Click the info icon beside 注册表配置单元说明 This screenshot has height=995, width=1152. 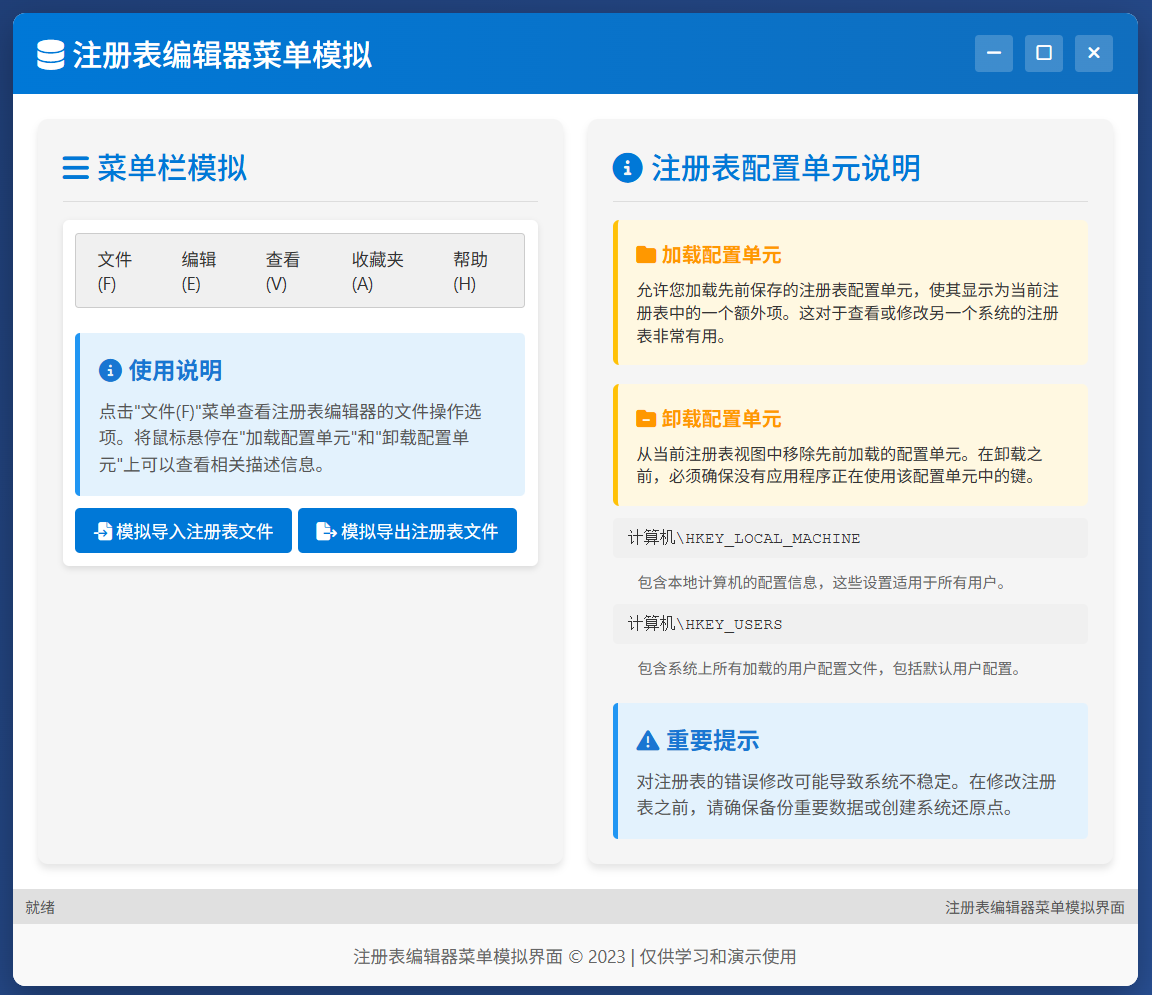click(x=627, y=168)
